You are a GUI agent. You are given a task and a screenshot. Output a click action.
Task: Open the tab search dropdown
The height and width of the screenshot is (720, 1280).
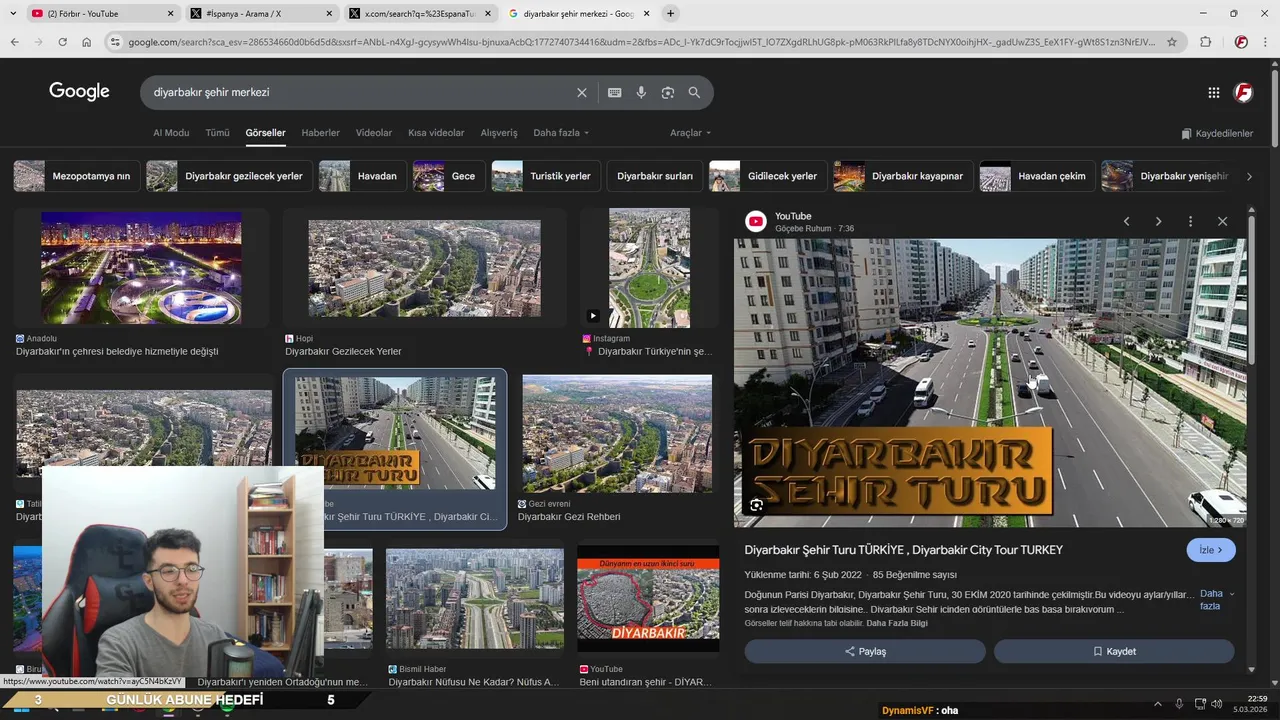point(12,13)
